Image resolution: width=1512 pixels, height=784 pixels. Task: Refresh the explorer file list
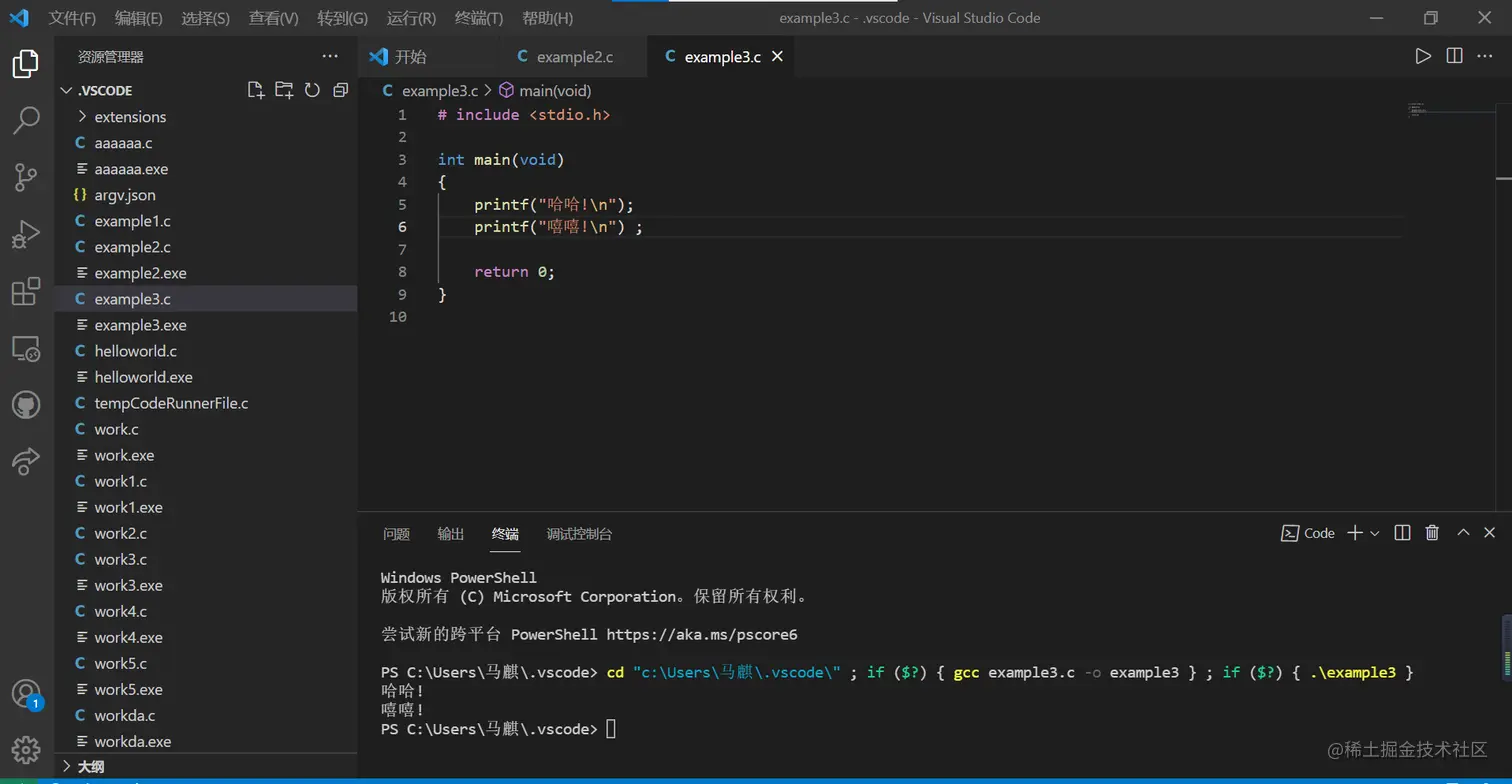(x=312, y=90)
